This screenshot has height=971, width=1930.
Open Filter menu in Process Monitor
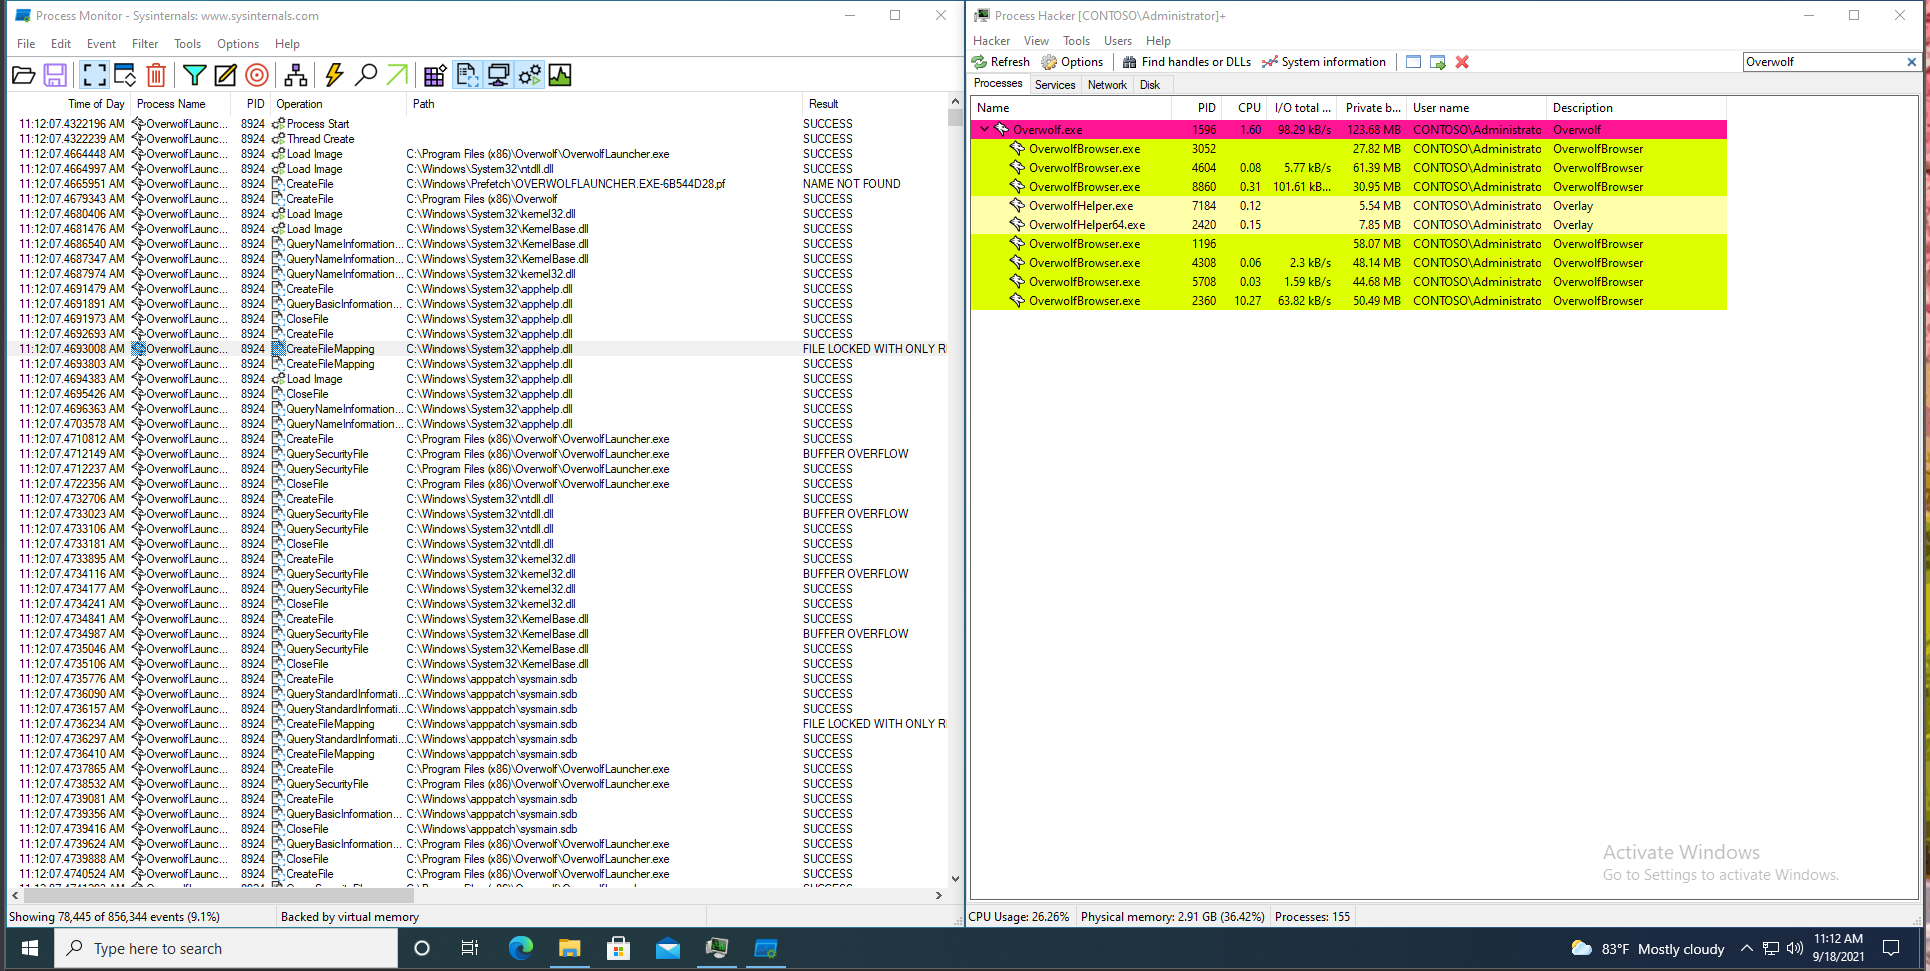coord(145,44)
